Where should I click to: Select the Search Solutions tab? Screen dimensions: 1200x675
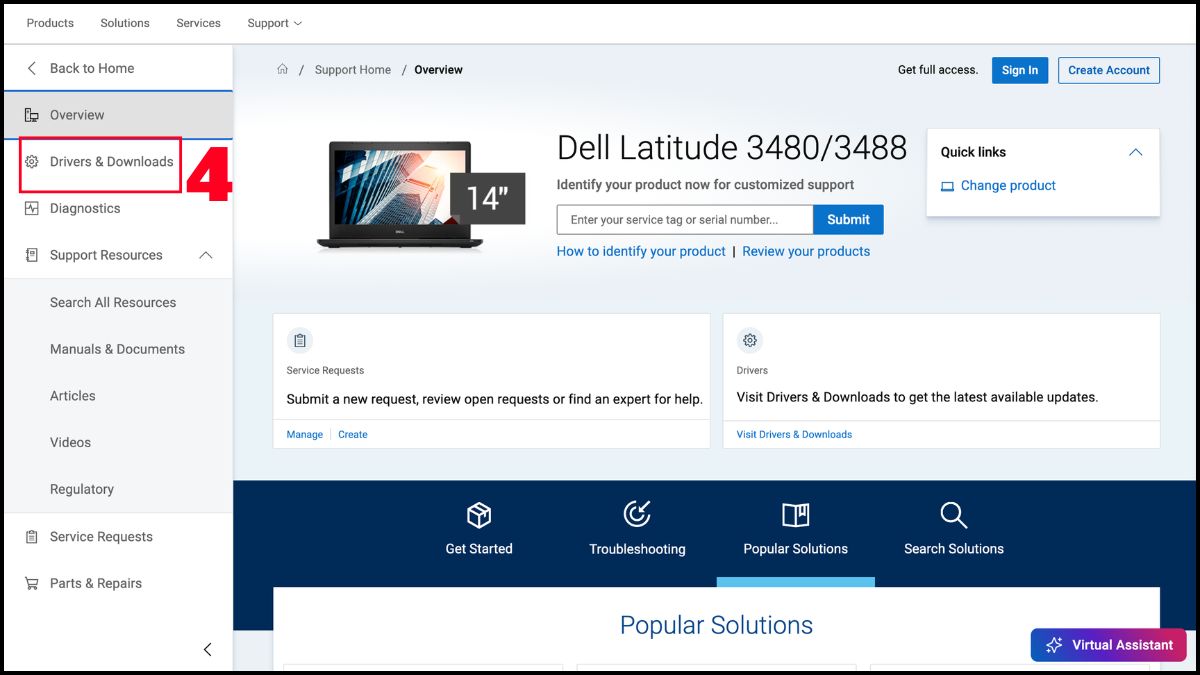click(954, 530)
